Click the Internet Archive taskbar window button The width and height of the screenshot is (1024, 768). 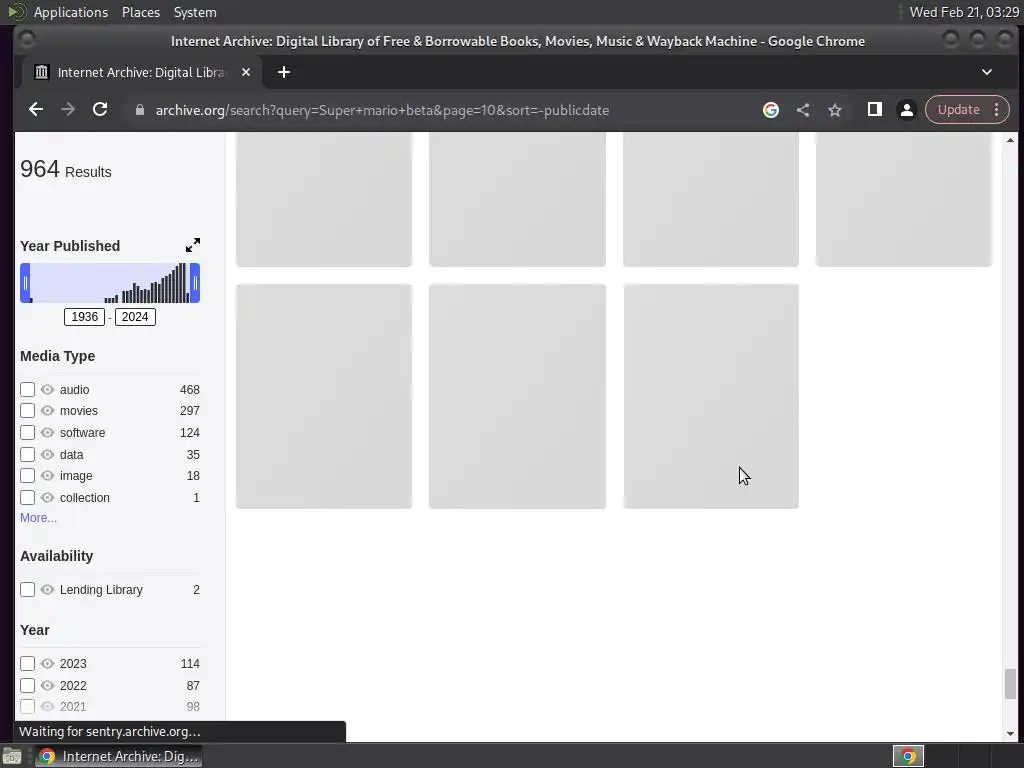point(118,756)
